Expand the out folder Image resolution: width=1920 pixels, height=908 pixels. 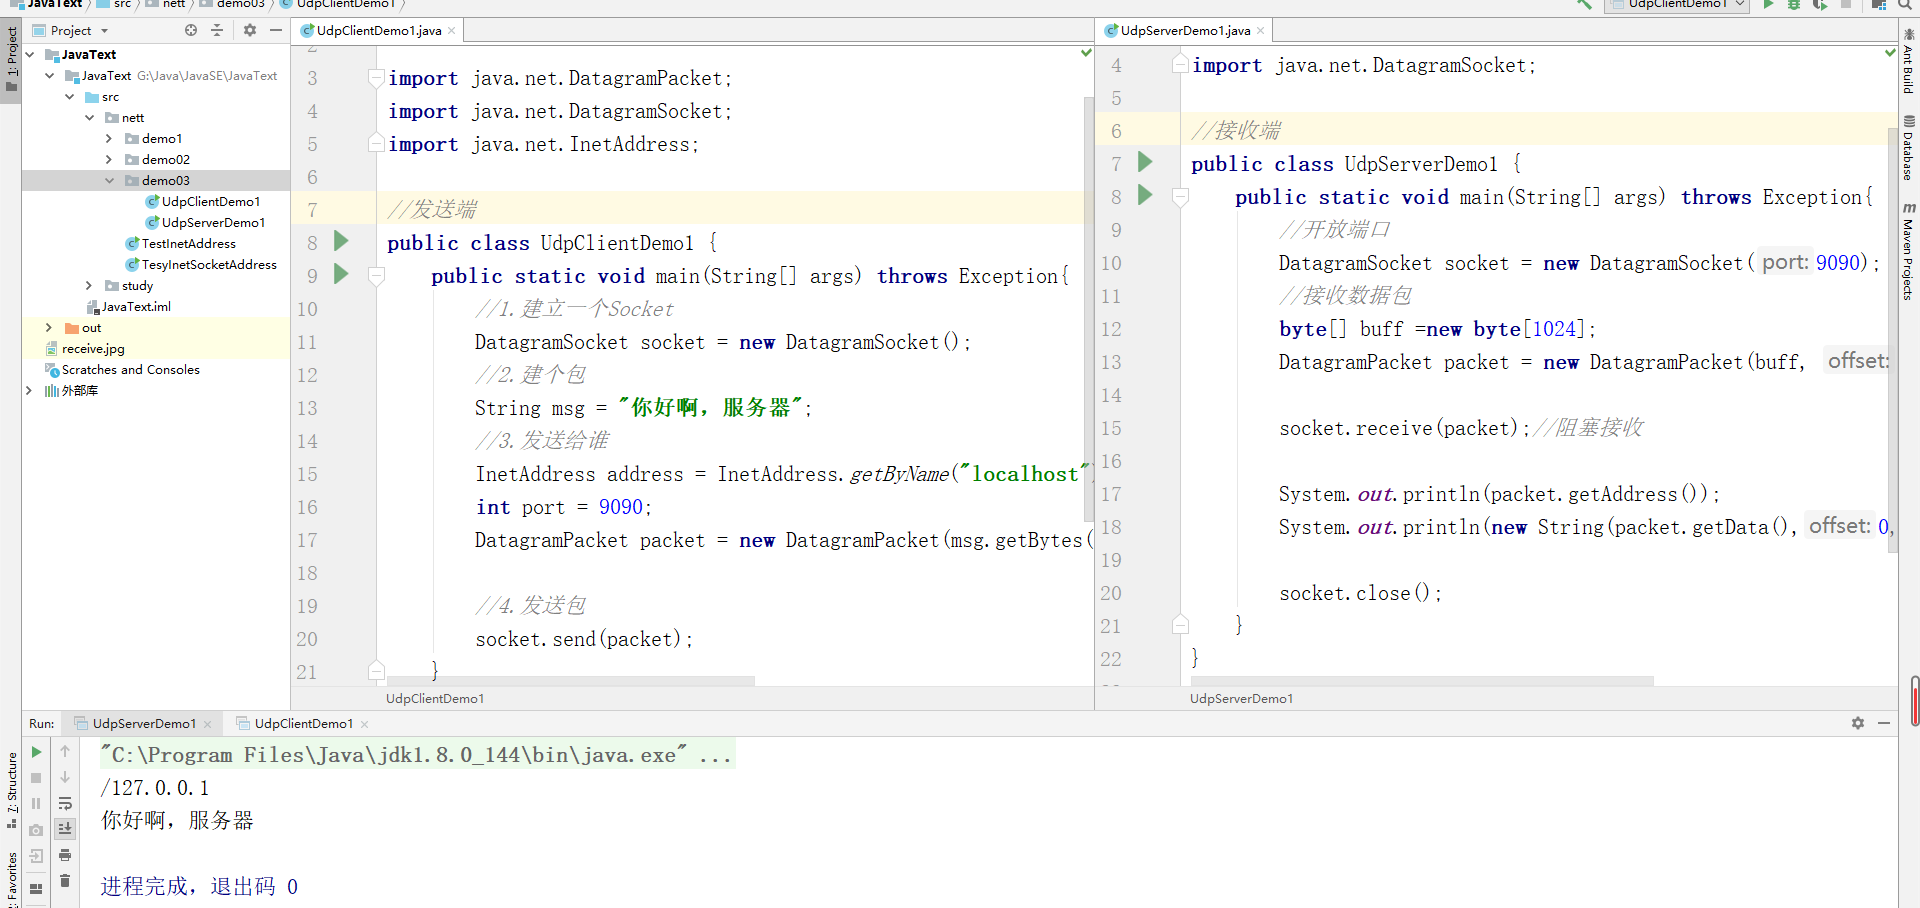(x=49, y=327)
